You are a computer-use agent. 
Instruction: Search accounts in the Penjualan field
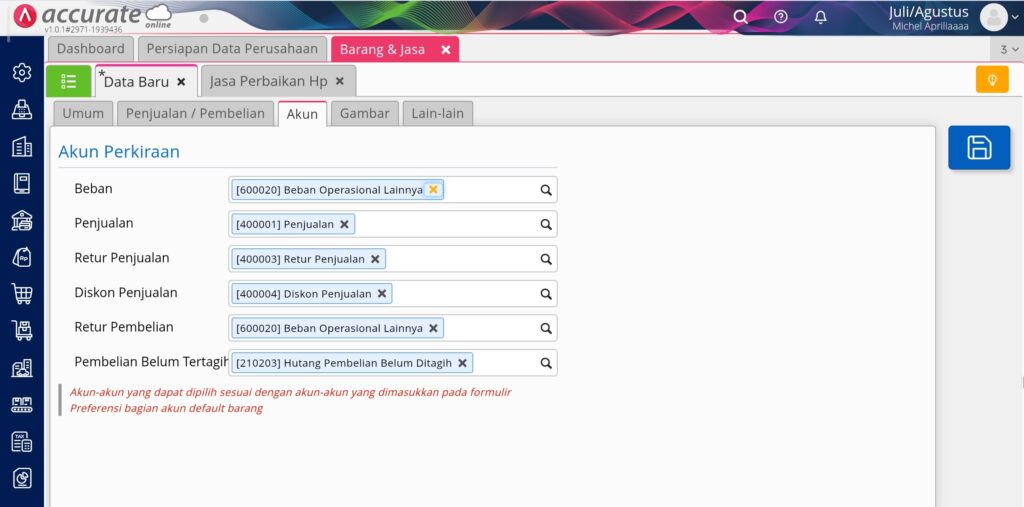point(546,224)
